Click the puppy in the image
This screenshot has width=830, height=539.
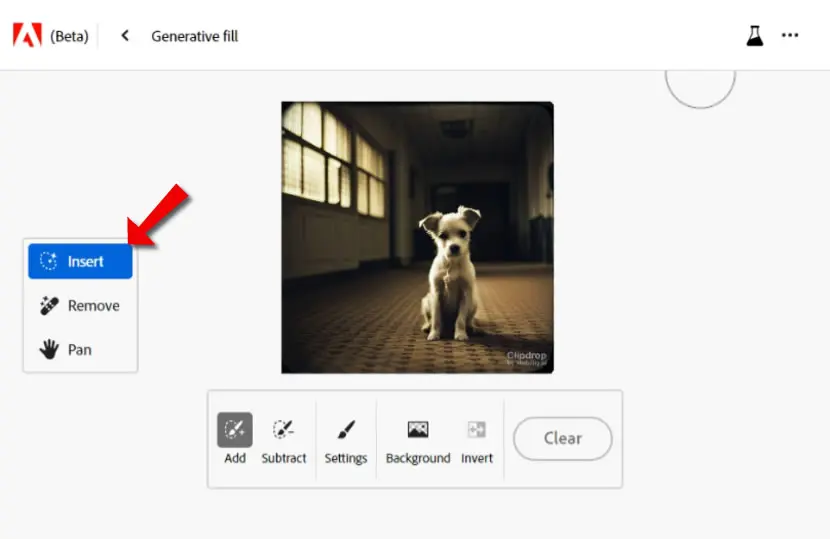coord(449,273)
